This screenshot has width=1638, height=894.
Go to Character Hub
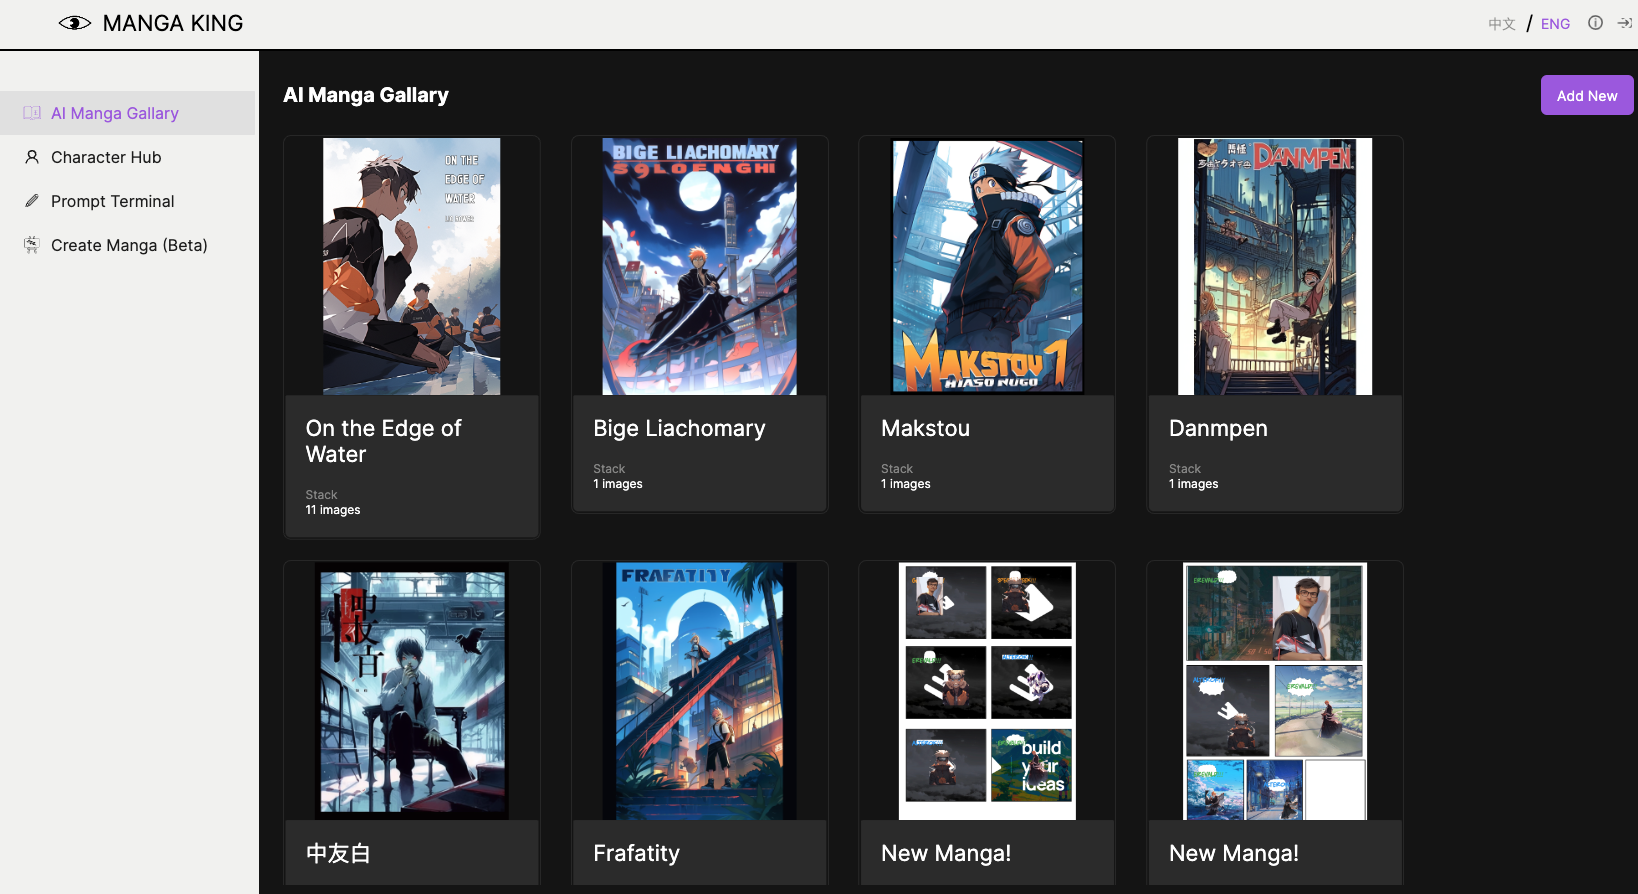pyautogui.click(x=127, y=157)
